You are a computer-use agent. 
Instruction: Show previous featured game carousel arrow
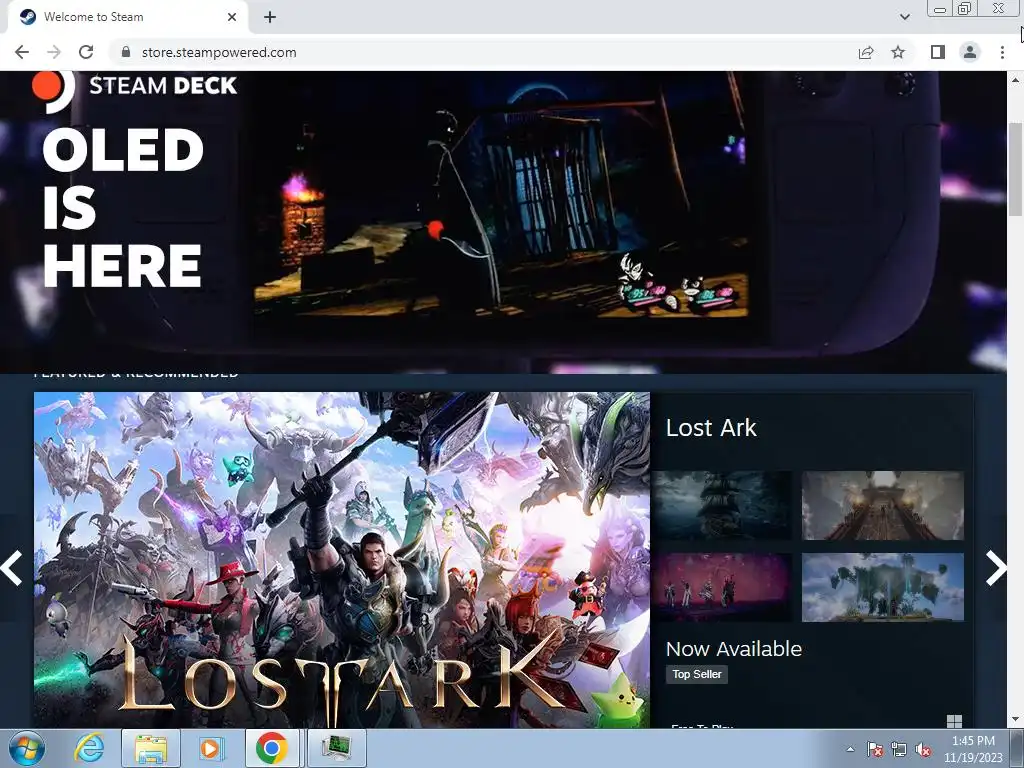pos(12,568)
